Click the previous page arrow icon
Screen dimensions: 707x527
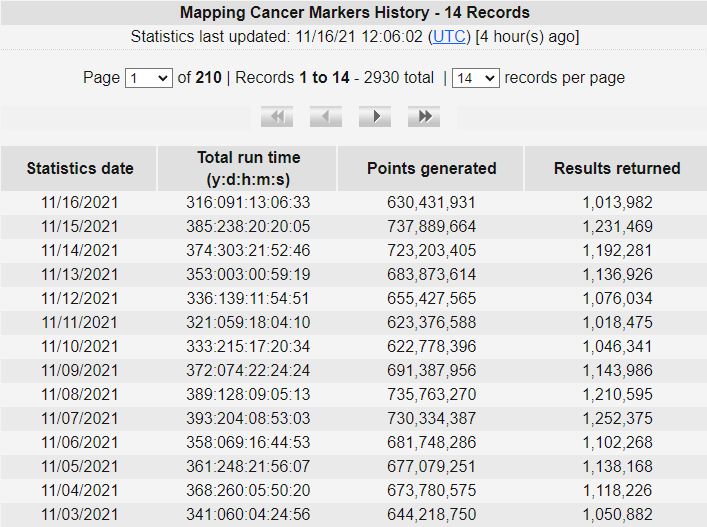pyautogui.click(x=326, y=117)
